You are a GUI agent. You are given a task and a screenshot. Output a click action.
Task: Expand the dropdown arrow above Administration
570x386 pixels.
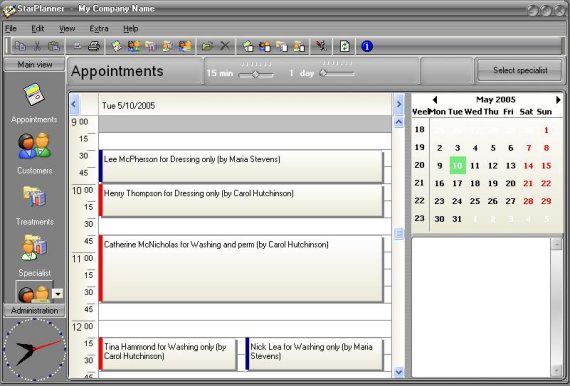pos(58,293)
